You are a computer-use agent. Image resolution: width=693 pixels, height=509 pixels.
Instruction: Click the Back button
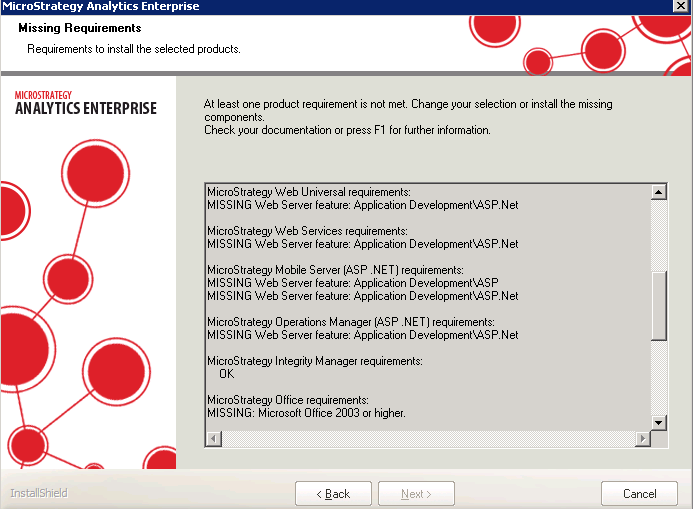tap(333, 494)
